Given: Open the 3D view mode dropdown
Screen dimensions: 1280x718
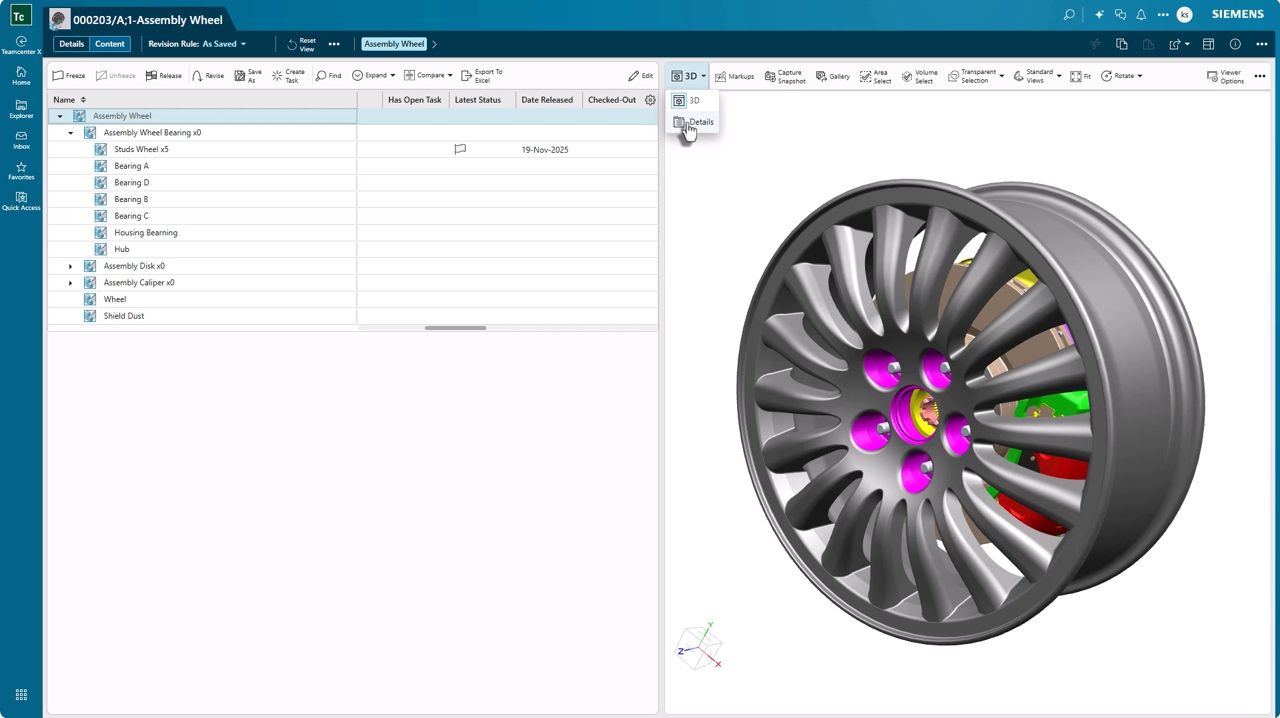Looking at the screenshot, I should pyautogui.click(x=689, y=76).
